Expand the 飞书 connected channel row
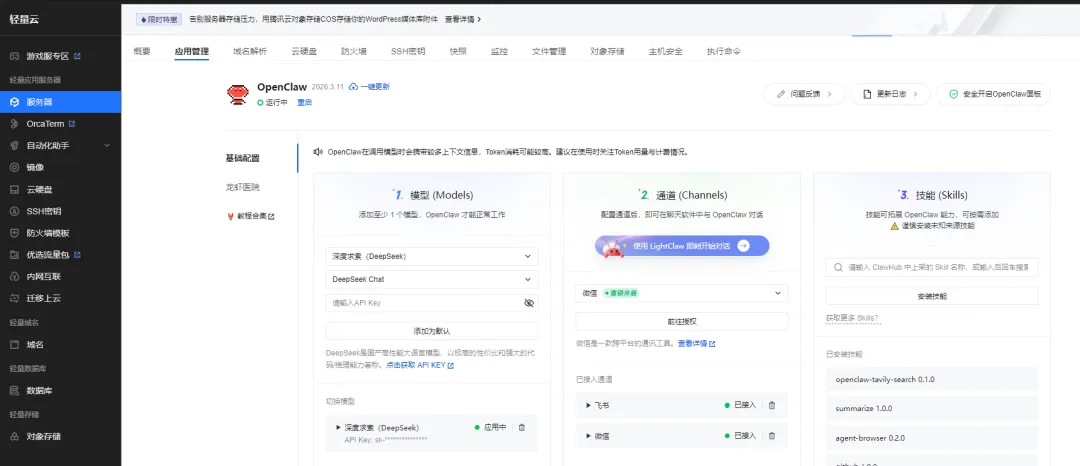This screenshot has width=1080, height=466. click(588, 405)
